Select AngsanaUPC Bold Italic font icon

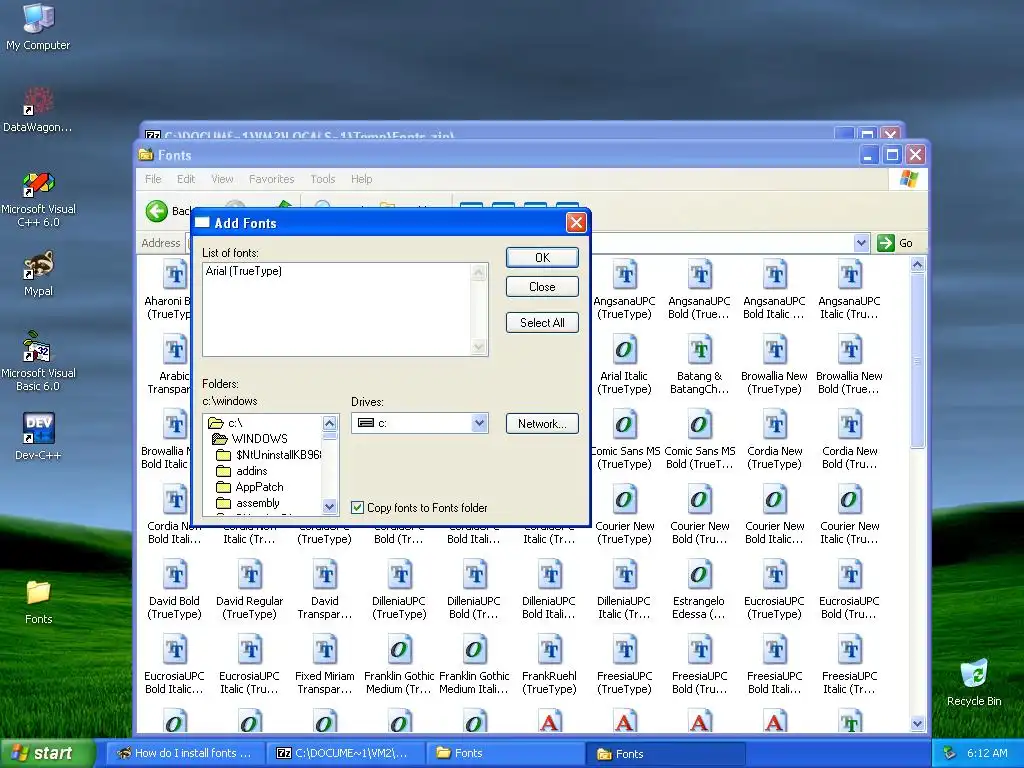click(x=774, y=289)
